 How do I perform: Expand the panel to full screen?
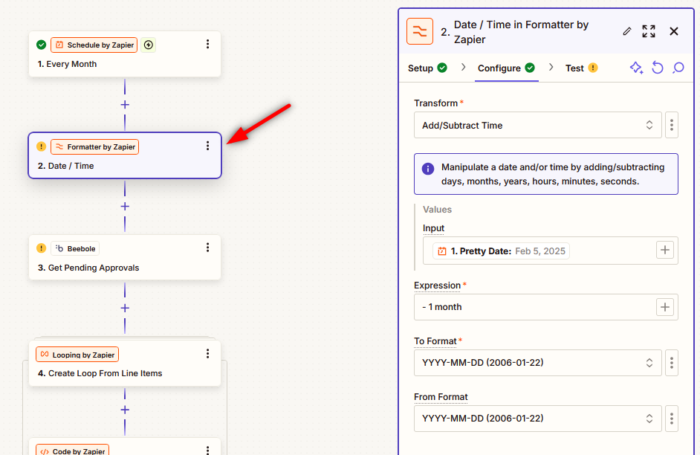tap(649, 31)
